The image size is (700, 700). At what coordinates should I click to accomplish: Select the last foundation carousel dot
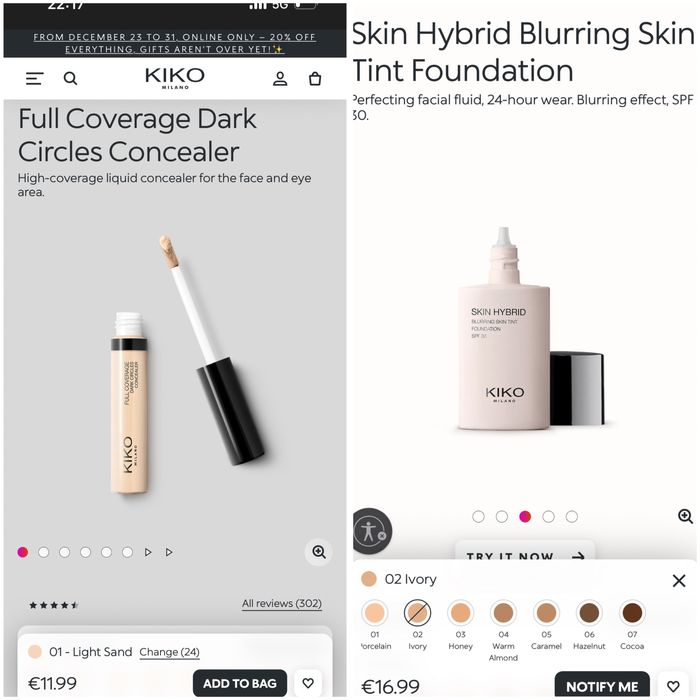pos(572,517)
